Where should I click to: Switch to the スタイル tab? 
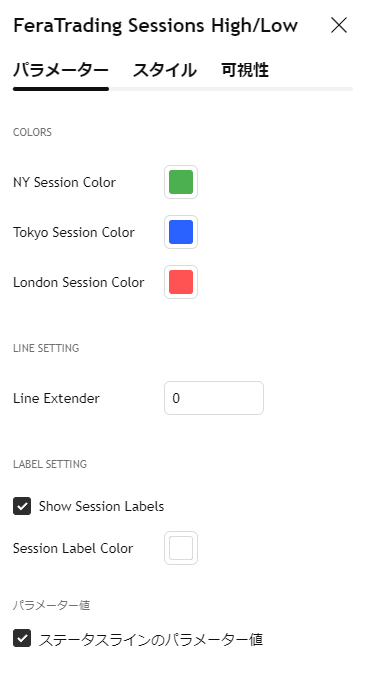165,70
